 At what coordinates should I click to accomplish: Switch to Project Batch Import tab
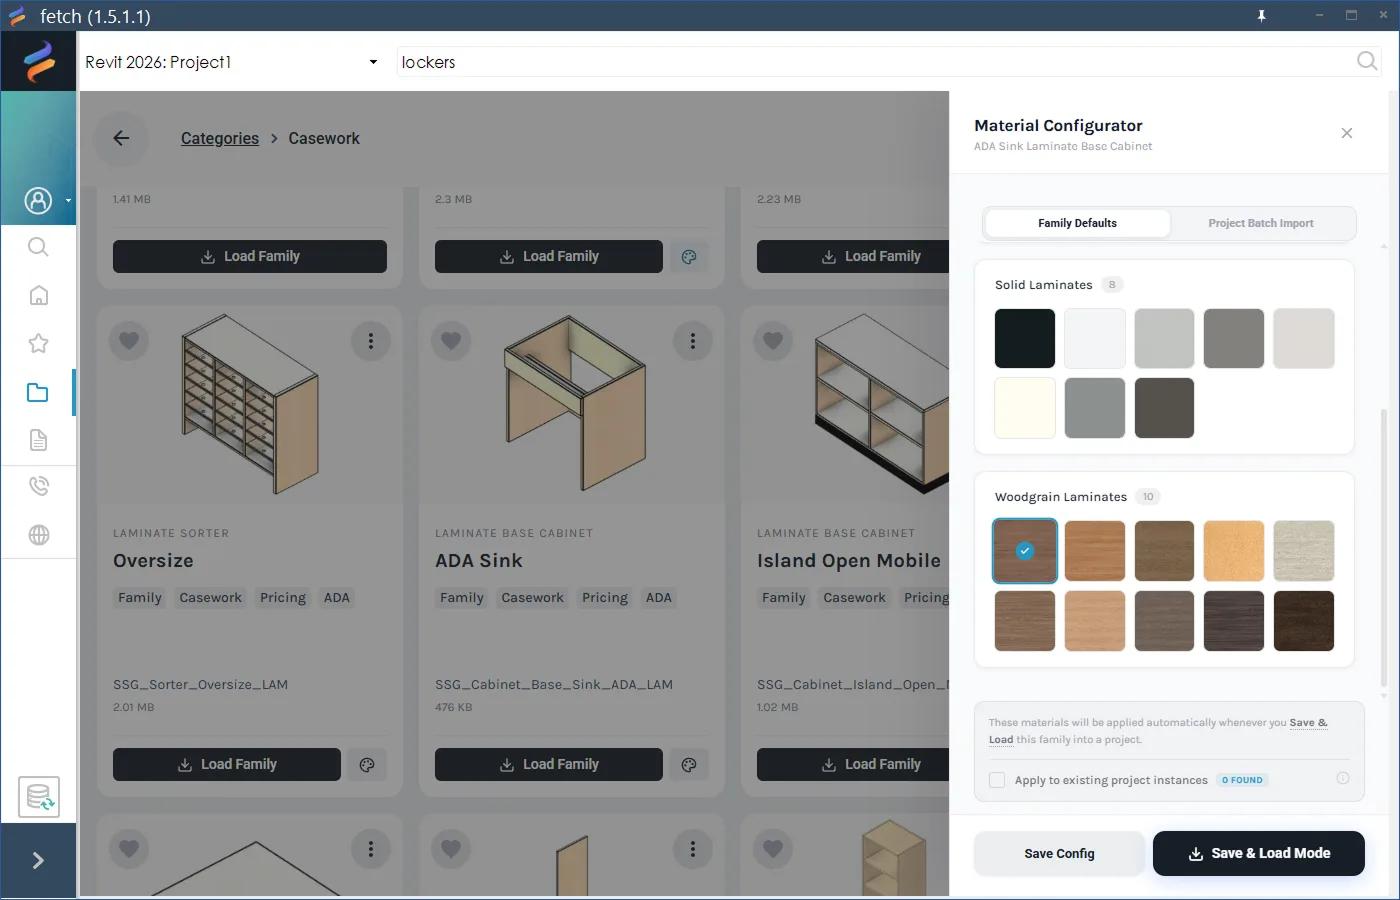pyautogui.click(x=1261, y=223)
